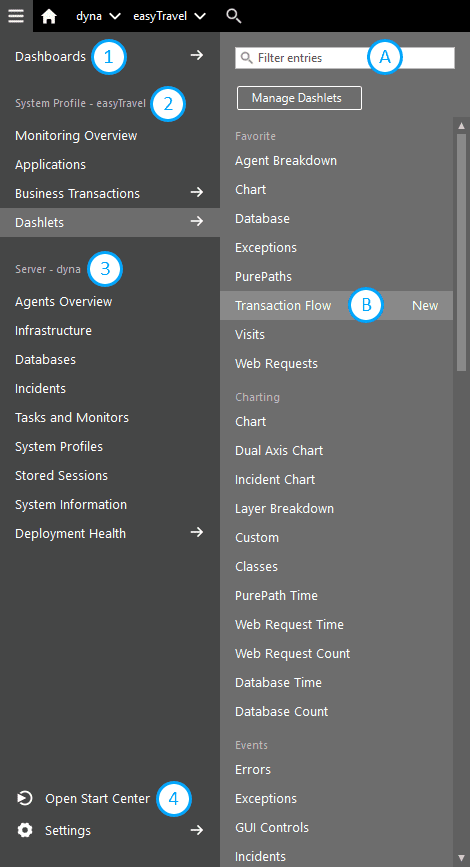Expand the Dashboards submenu arrow
The width and height of the screenshot is (470, 867).
[197, 55]
